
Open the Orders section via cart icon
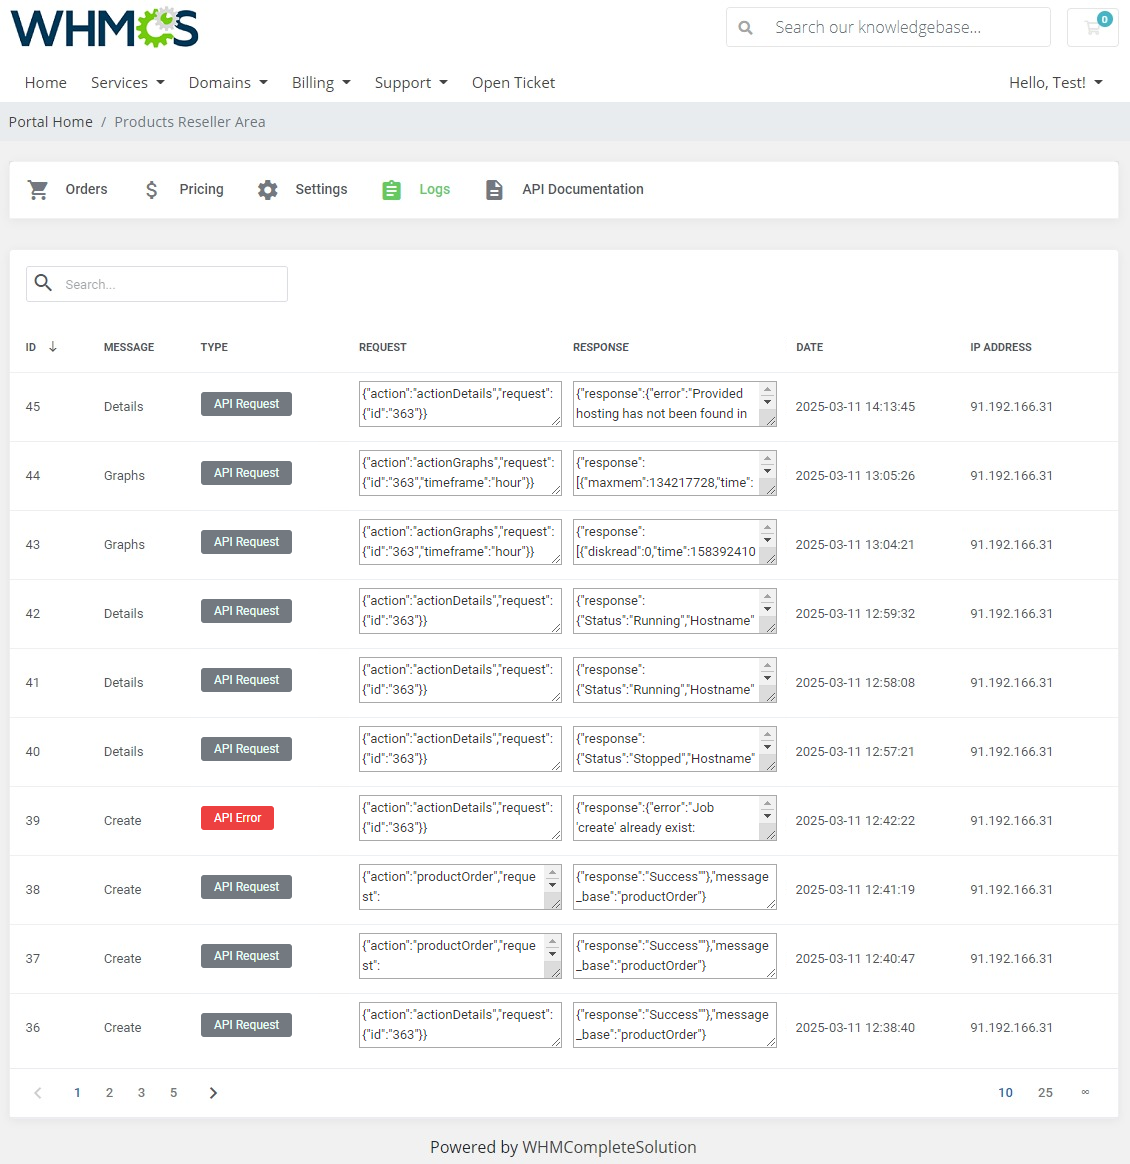[x=38, y=189]
